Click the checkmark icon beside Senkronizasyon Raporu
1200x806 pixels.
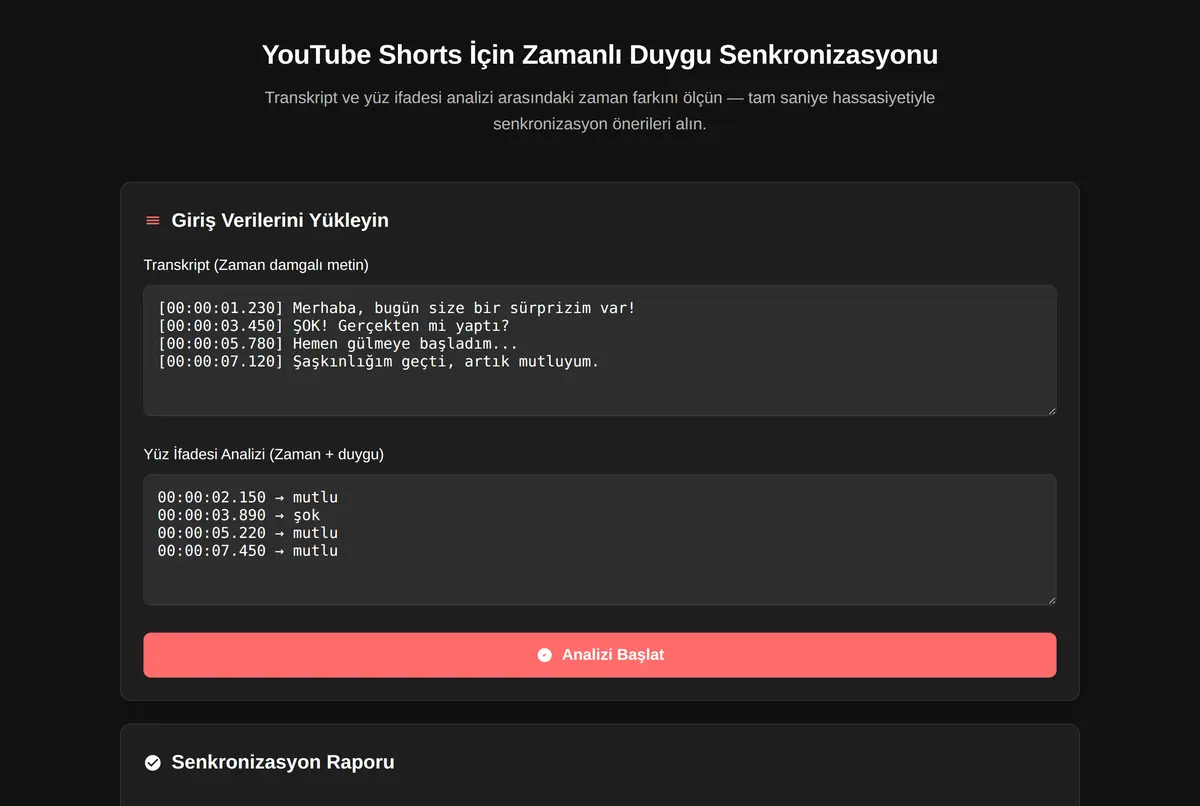[x=153, y=763]
